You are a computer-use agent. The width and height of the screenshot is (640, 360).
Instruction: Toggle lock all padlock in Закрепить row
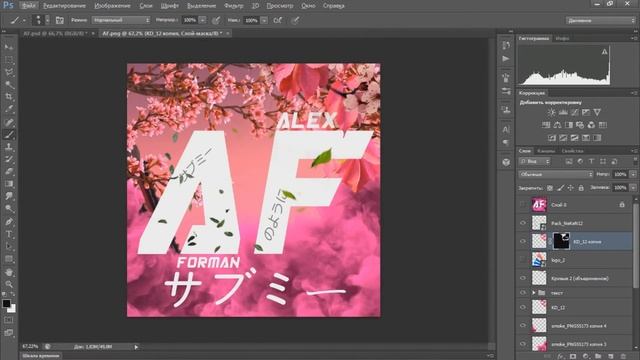pos(581,188)
